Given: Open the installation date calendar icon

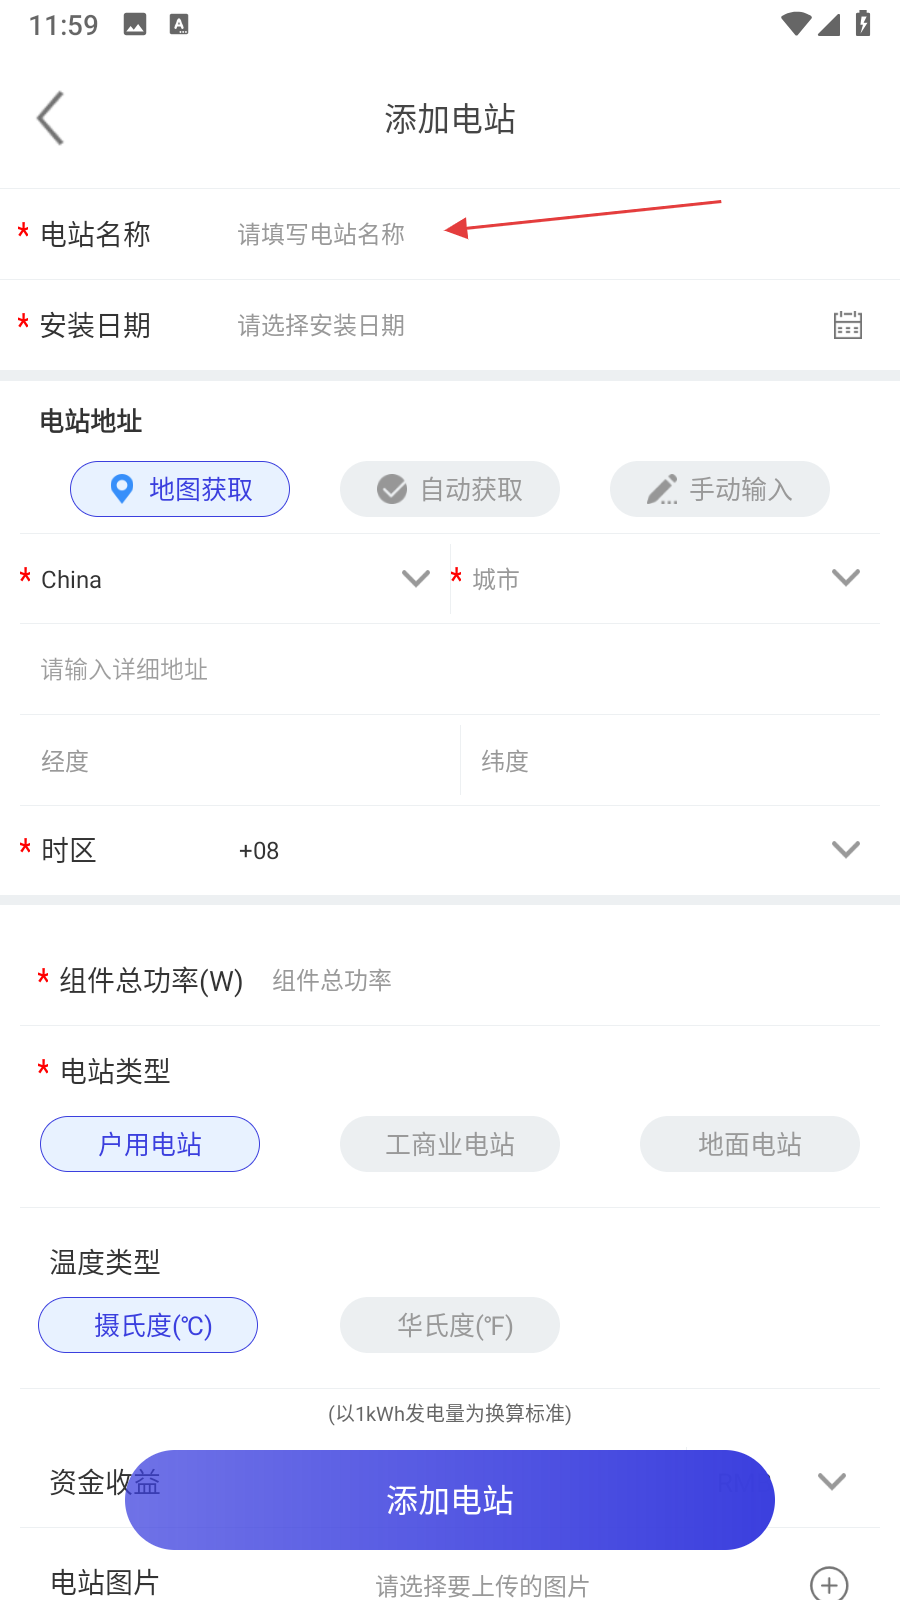Looking at the screenshot, I should (847, 325).
